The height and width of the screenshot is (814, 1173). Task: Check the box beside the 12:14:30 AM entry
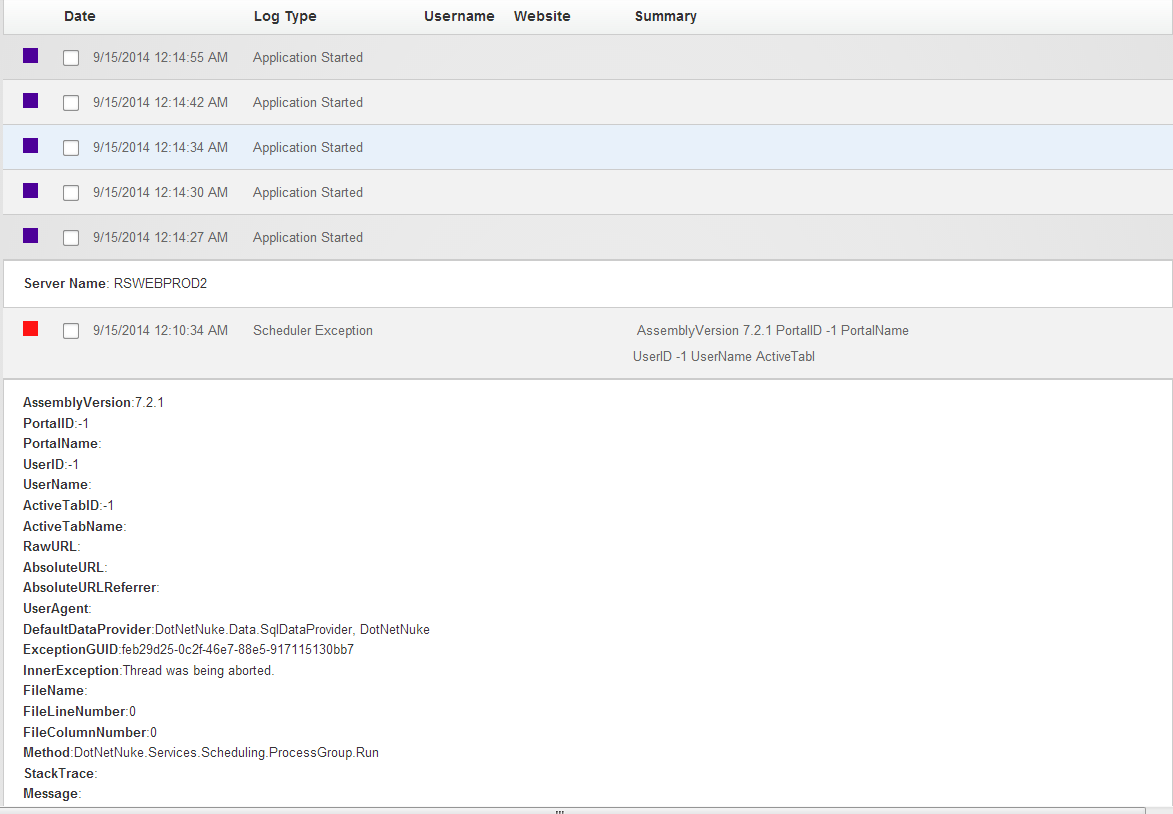click(71, 192)
